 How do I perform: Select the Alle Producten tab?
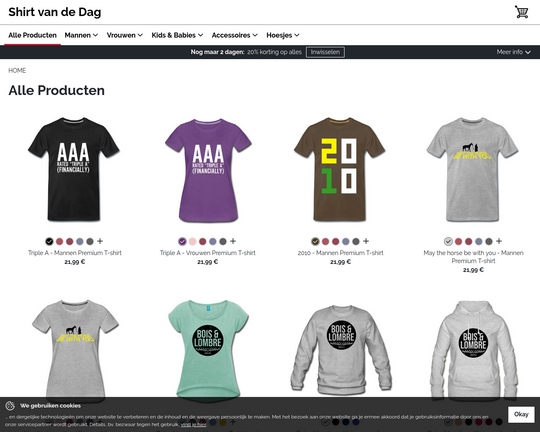pos(32,35)
